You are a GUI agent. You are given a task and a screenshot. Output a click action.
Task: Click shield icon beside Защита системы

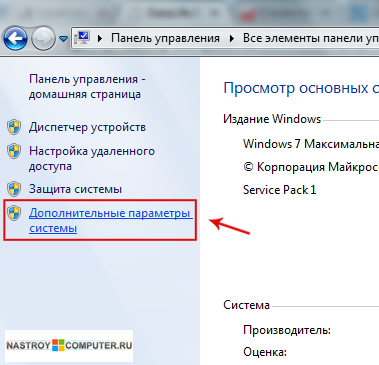point(14,189)
